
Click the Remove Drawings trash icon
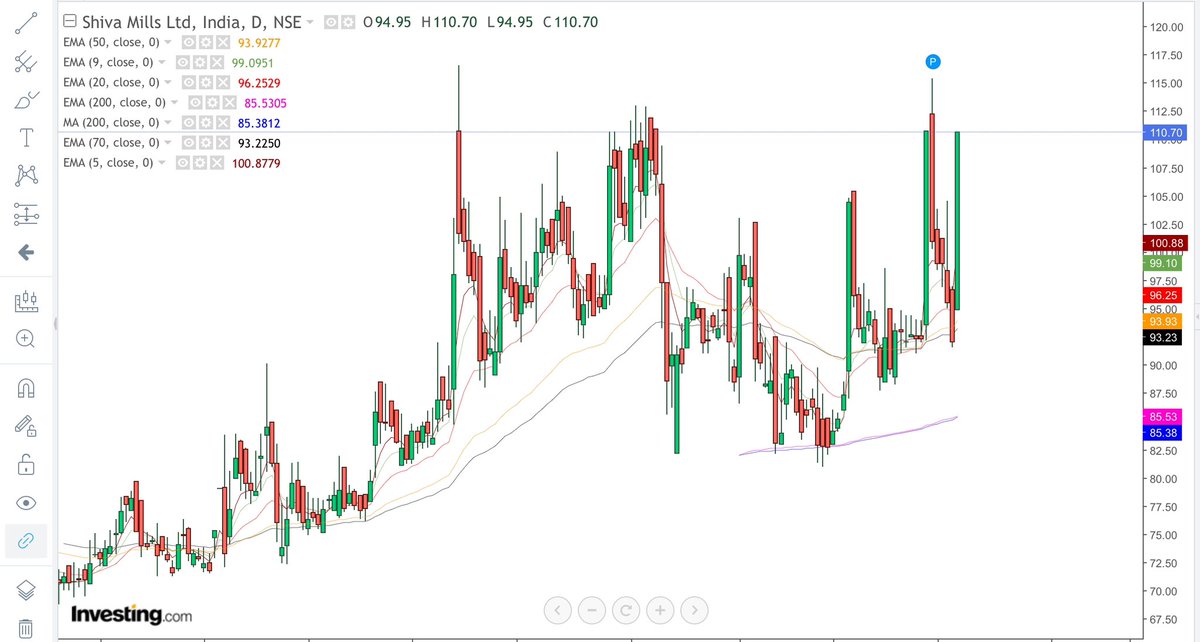(27, 627)
